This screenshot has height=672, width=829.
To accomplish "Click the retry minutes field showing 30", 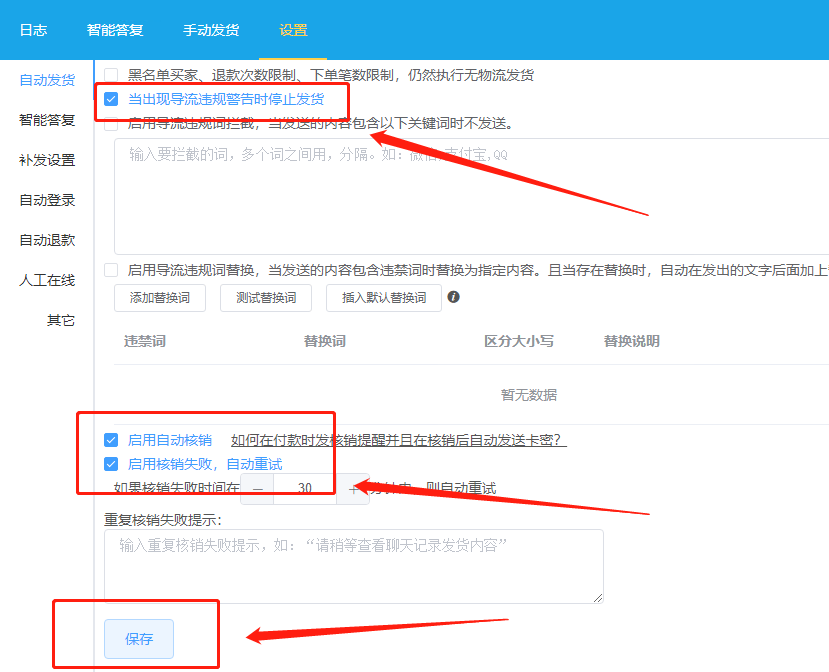I will point(305,489).
